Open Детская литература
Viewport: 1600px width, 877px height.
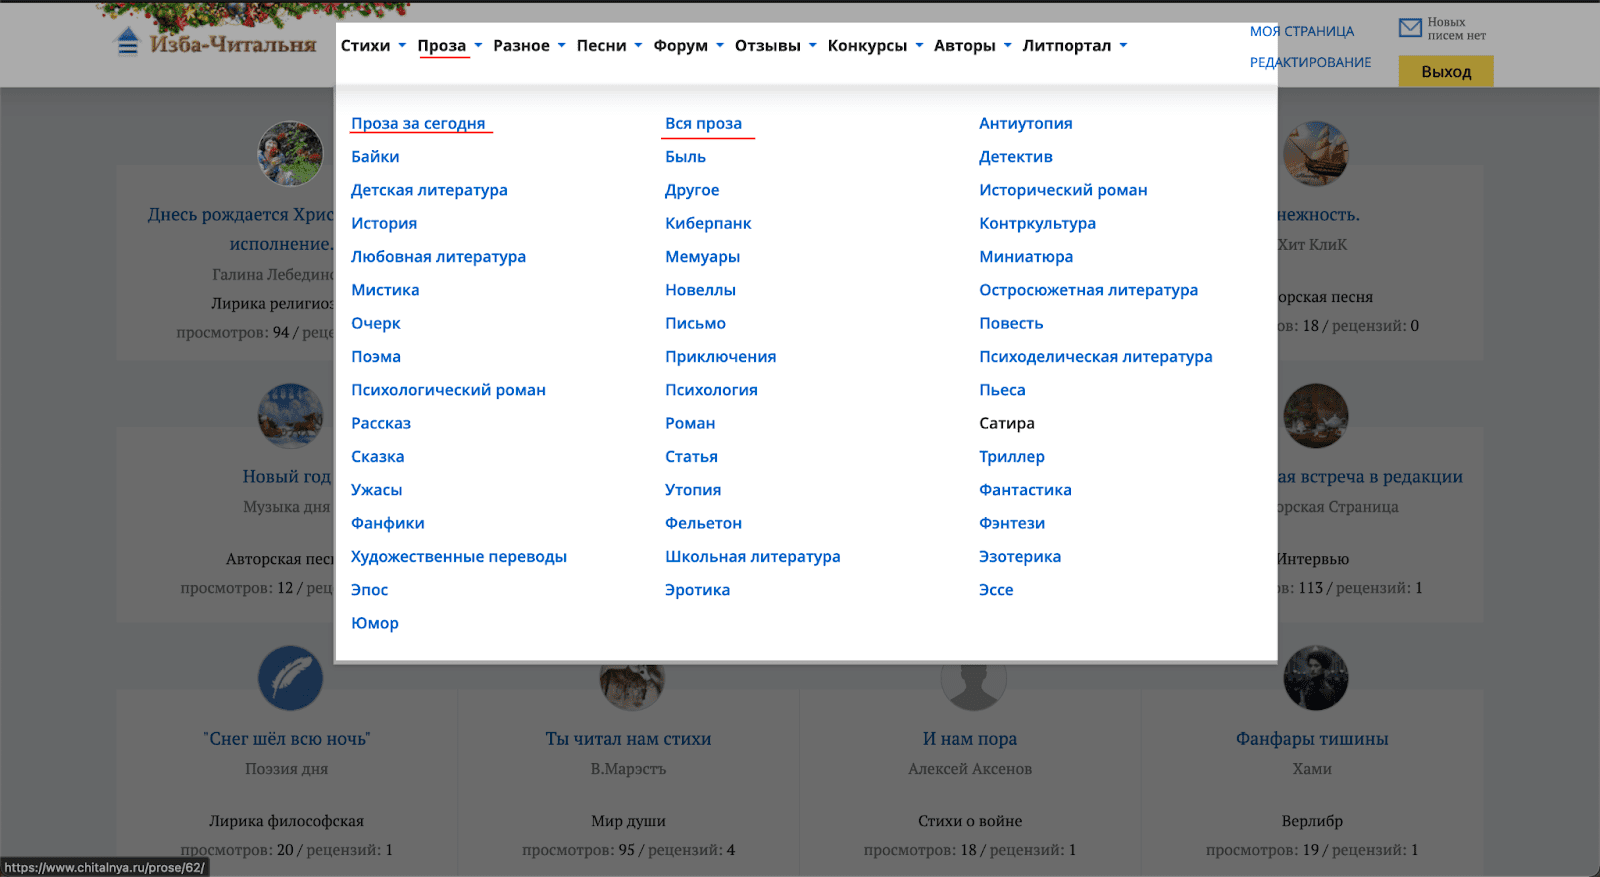[x=429, y=190]
